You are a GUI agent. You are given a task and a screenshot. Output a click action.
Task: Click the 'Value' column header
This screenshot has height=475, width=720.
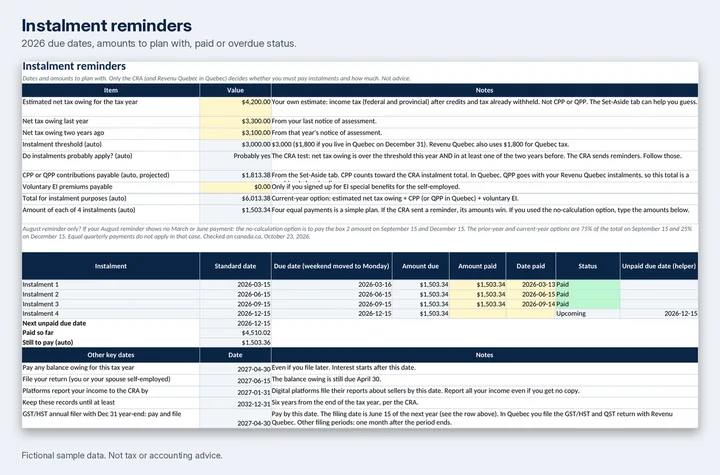click(236, 90)
